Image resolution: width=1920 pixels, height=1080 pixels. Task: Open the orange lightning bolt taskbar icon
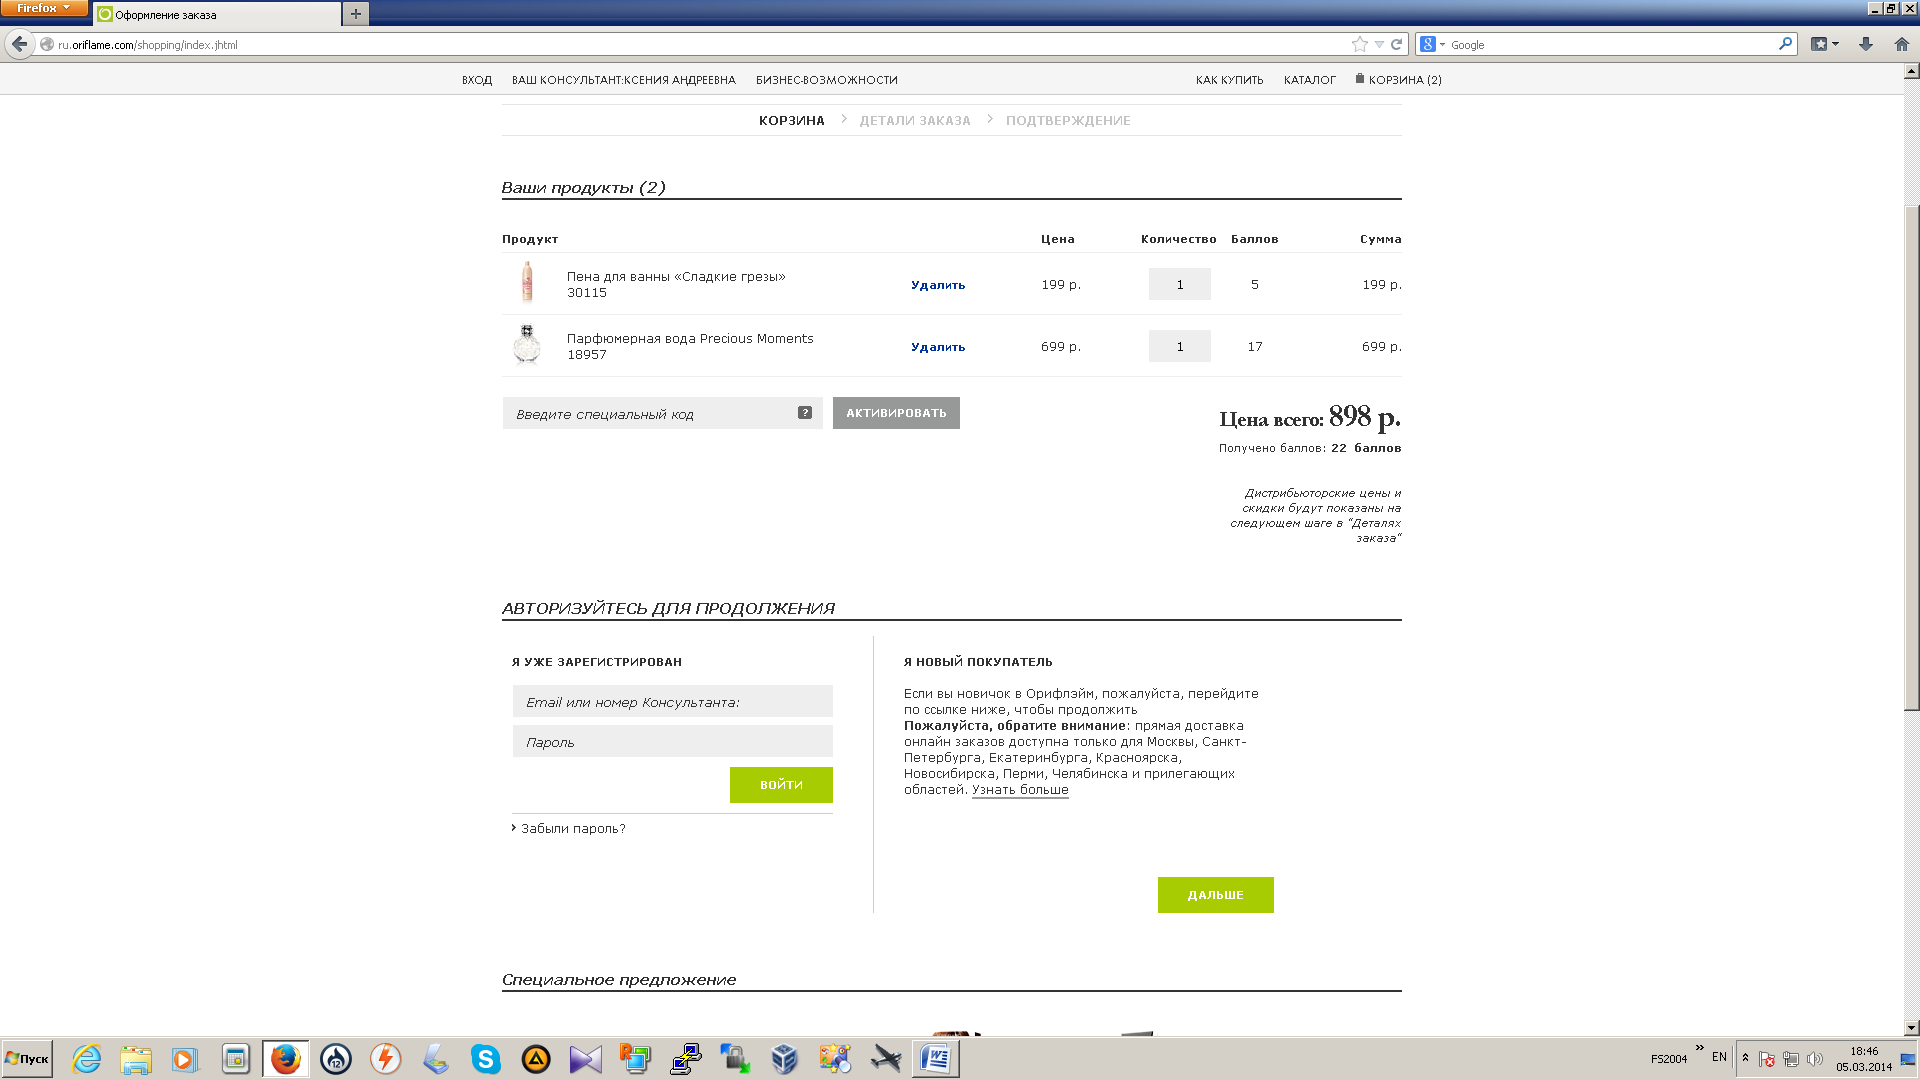385,1058
